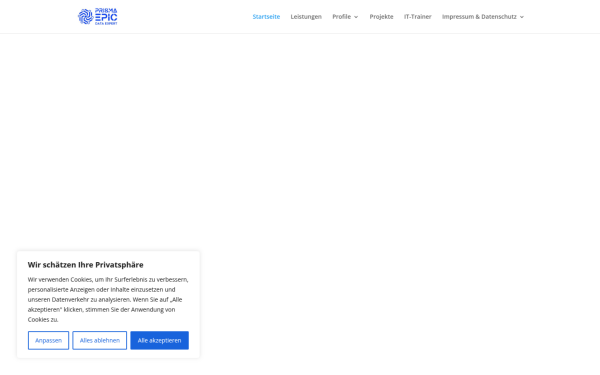Screen dimensions: 600x375
Task: Open Impressum & Datenschutz menu item
Action: point(479,17)
